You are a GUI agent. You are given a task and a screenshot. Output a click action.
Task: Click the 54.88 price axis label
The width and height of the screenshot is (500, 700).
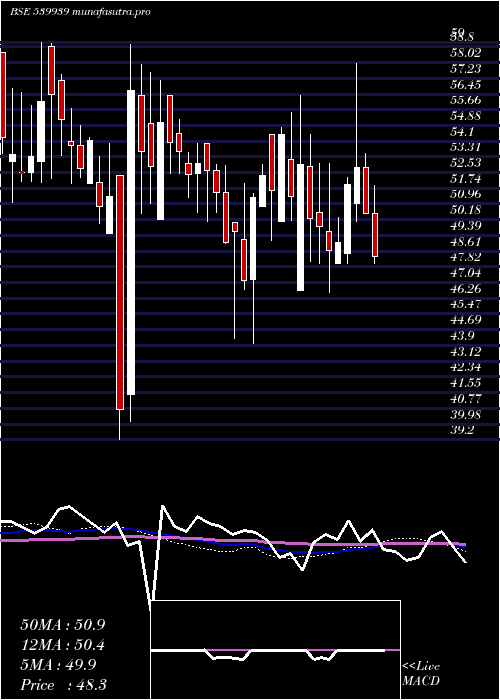[466, 116]
